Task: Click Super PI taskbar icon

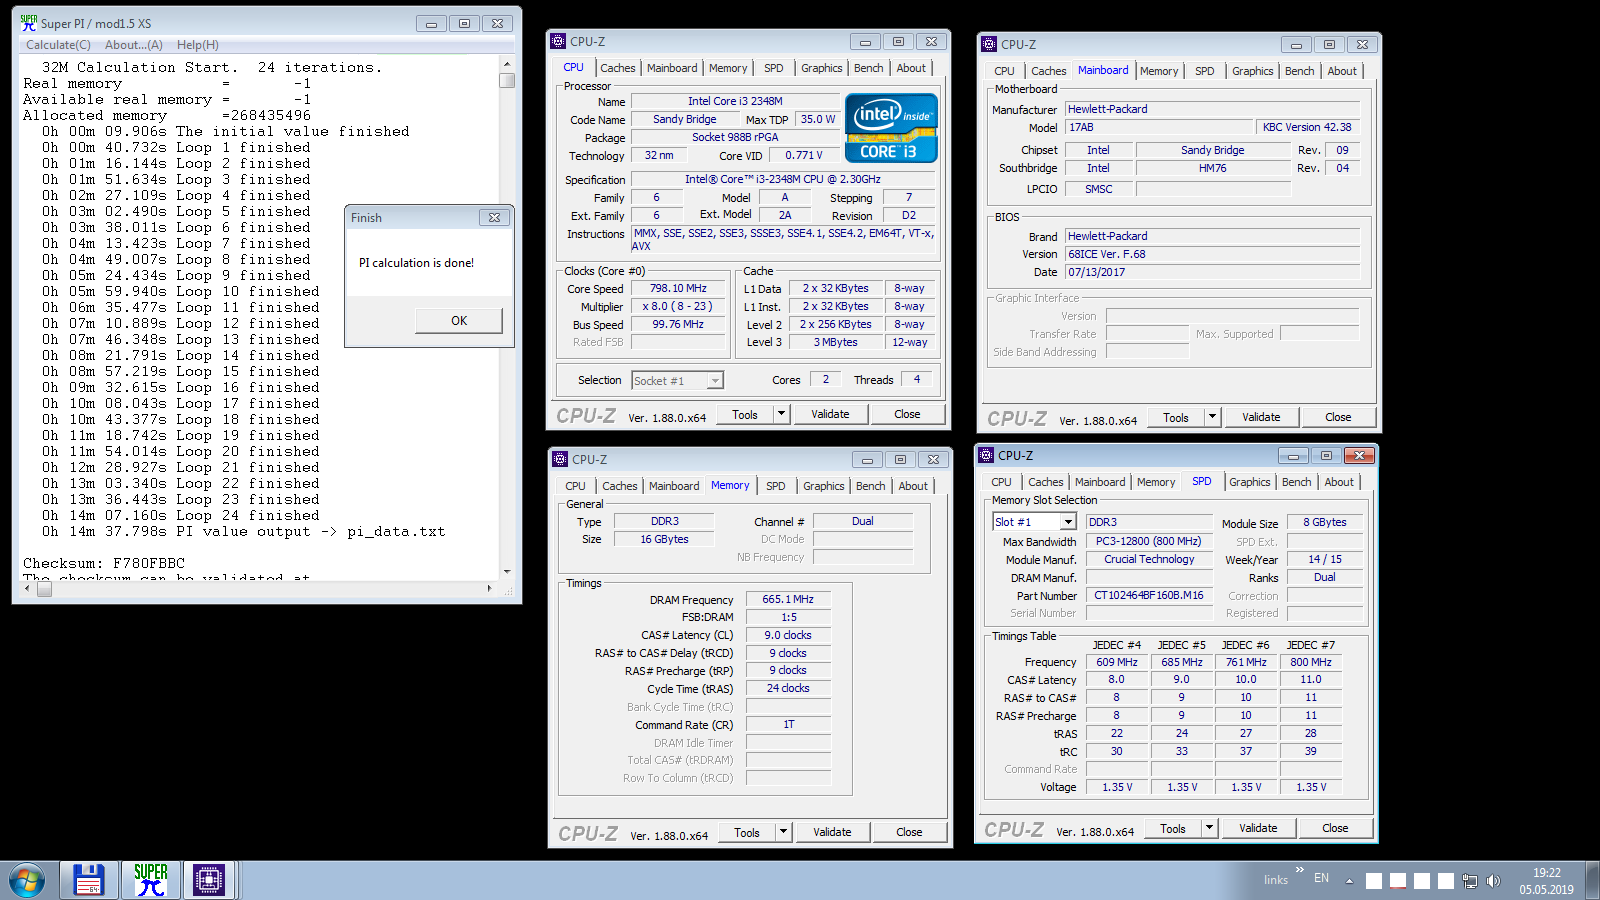Action: [151, 880]
